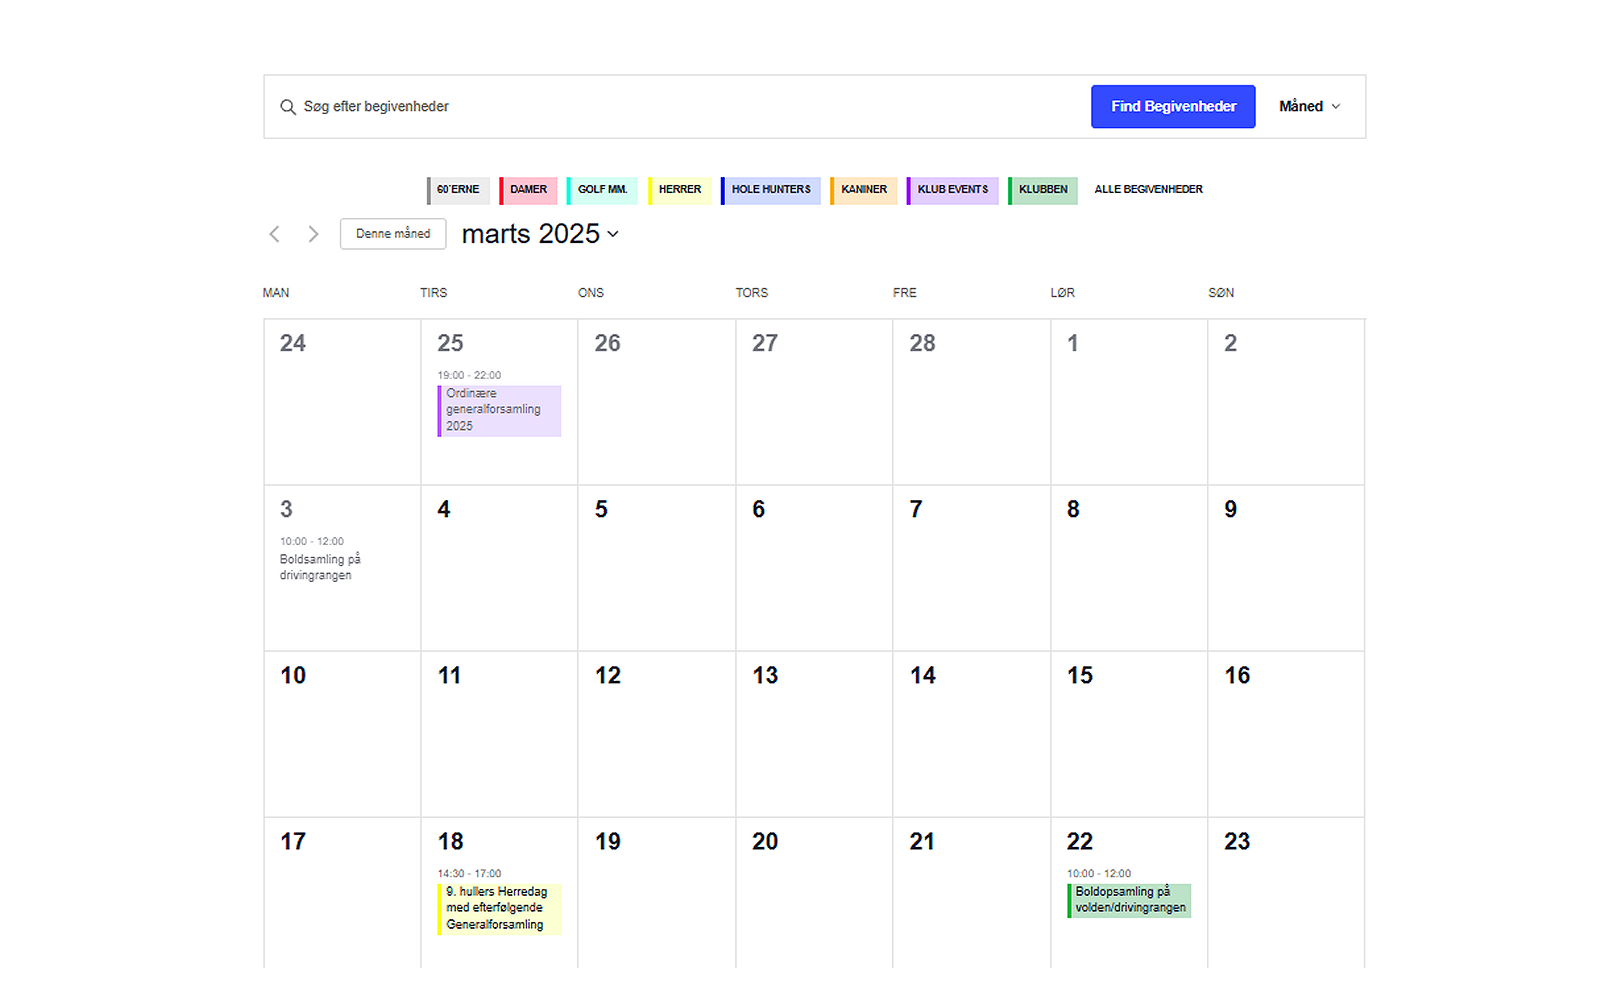This screenshot has height=1000, width=1600.
Task: Click the 14:30 - 17:00 event time
Action: 469,874
